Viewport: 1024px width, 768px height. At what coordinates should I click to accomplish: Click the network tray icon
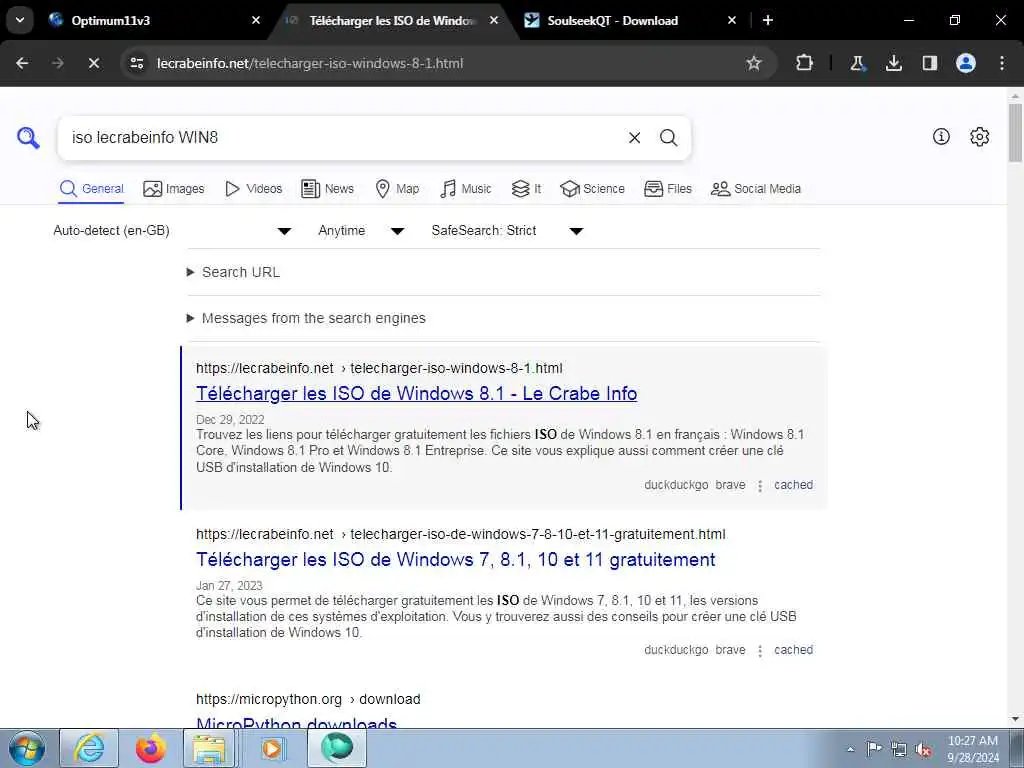click(x=899, y=749)
